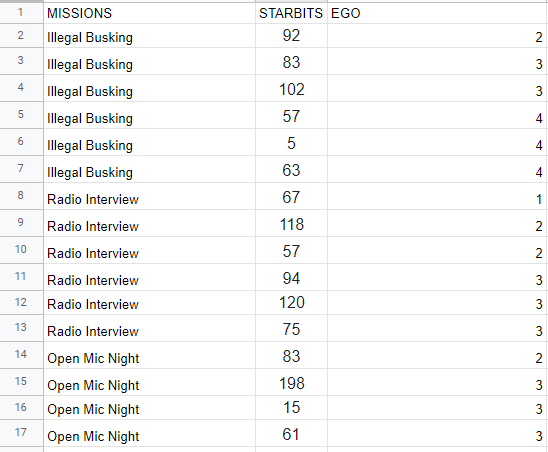Image resolution: width=548 pixels, height=452 pixels.
Task: Click the starbits cell with value 5
Action: point(291,142)
